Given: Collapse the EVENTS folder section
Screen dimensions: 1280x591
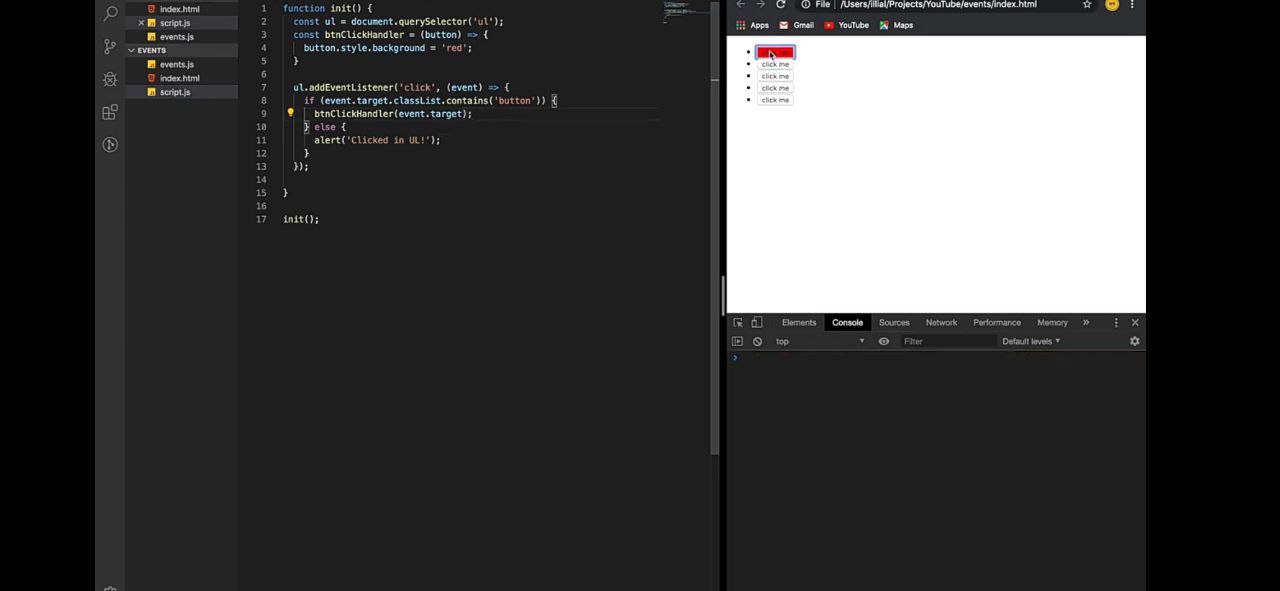Looking at the screenshot, I should [x=152, y=50].
